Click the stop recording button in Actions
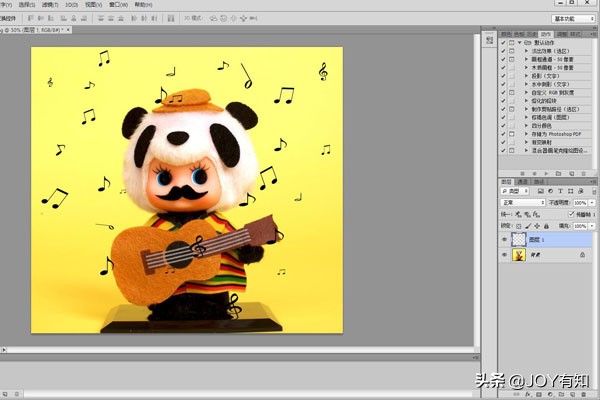 tap(523, 174)
